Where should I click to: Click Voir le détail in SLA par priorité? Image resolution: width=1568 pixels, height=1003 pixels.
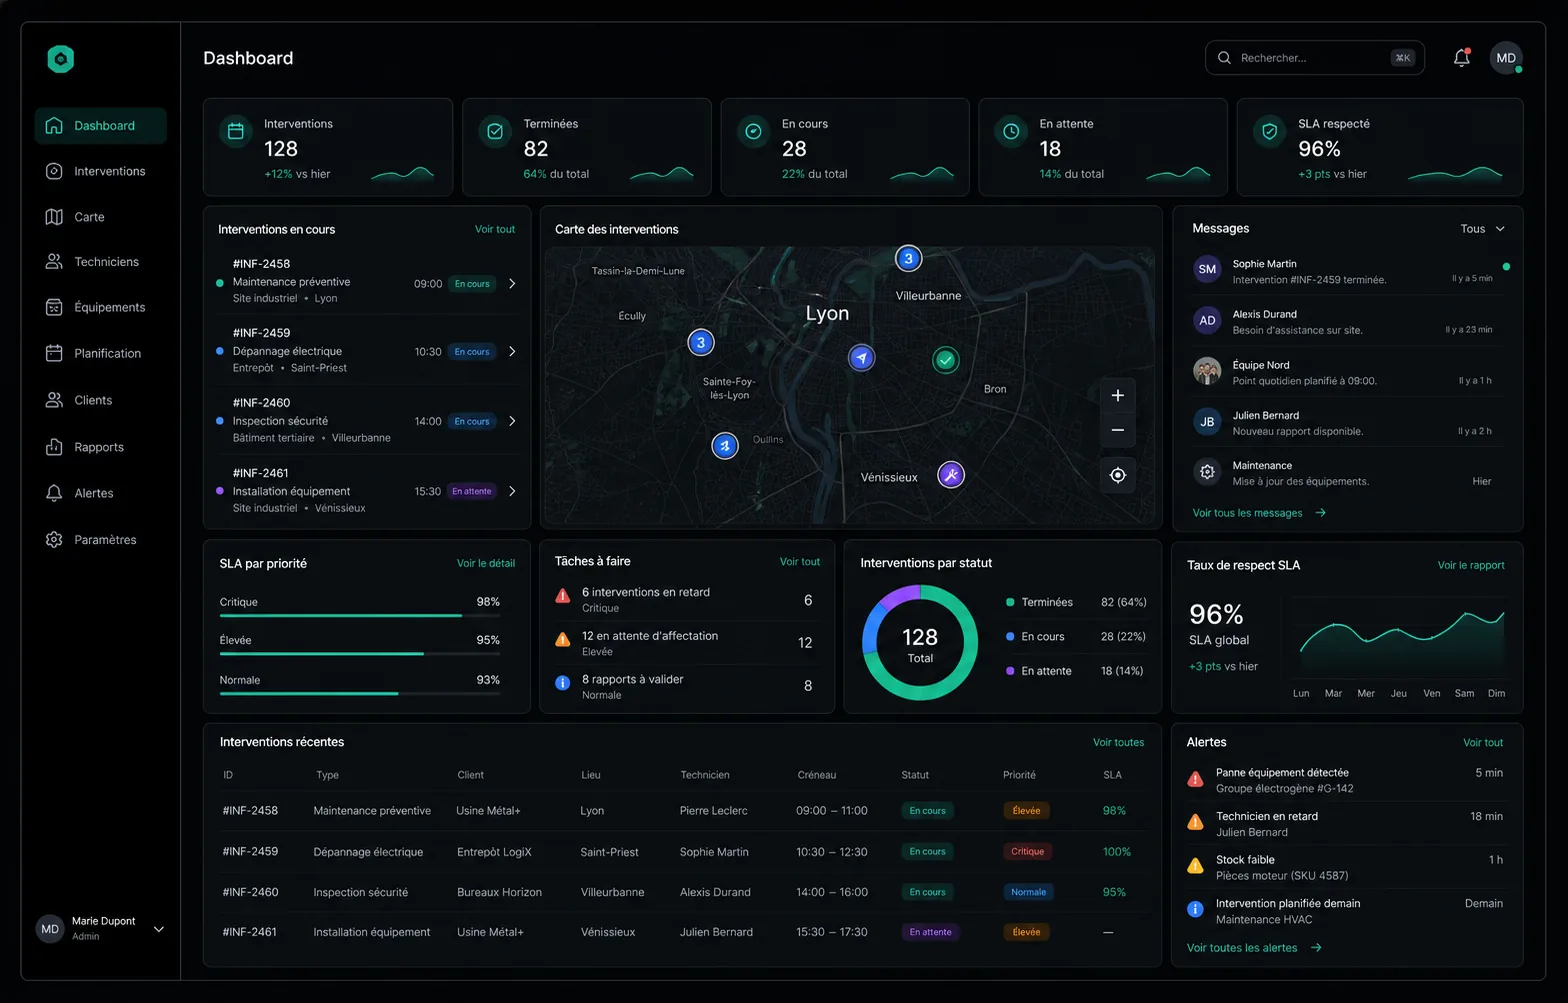coord(486,563)
